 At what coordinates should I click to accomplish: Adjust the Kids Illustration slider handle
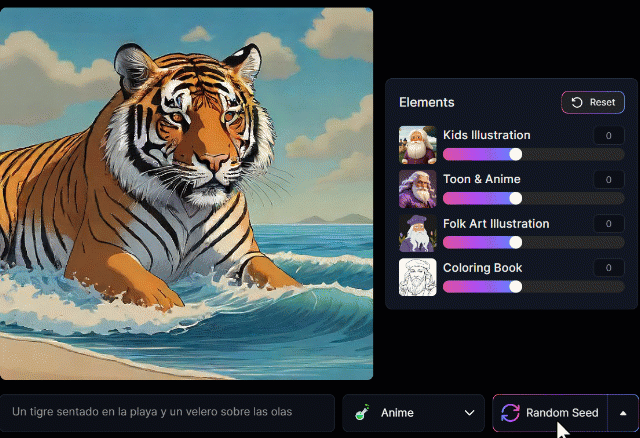[516, 154]
